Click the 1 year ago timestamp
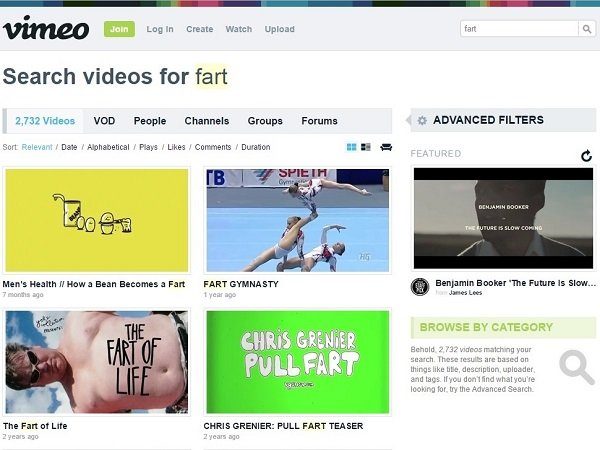 (x=220, y=295)
